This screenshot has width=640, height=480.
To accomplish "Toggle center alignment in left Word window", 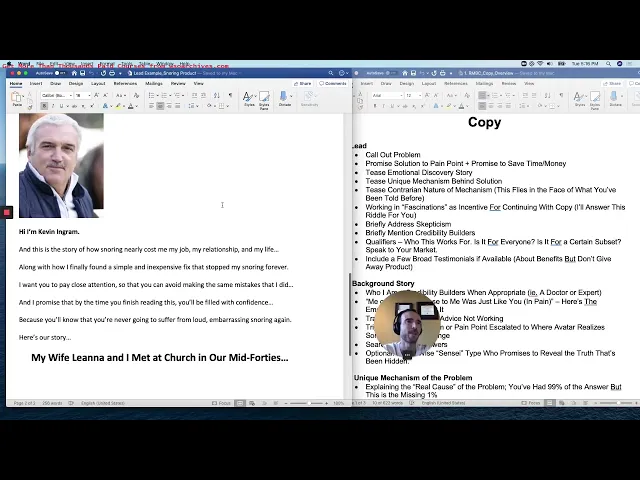I will [160, 106].
